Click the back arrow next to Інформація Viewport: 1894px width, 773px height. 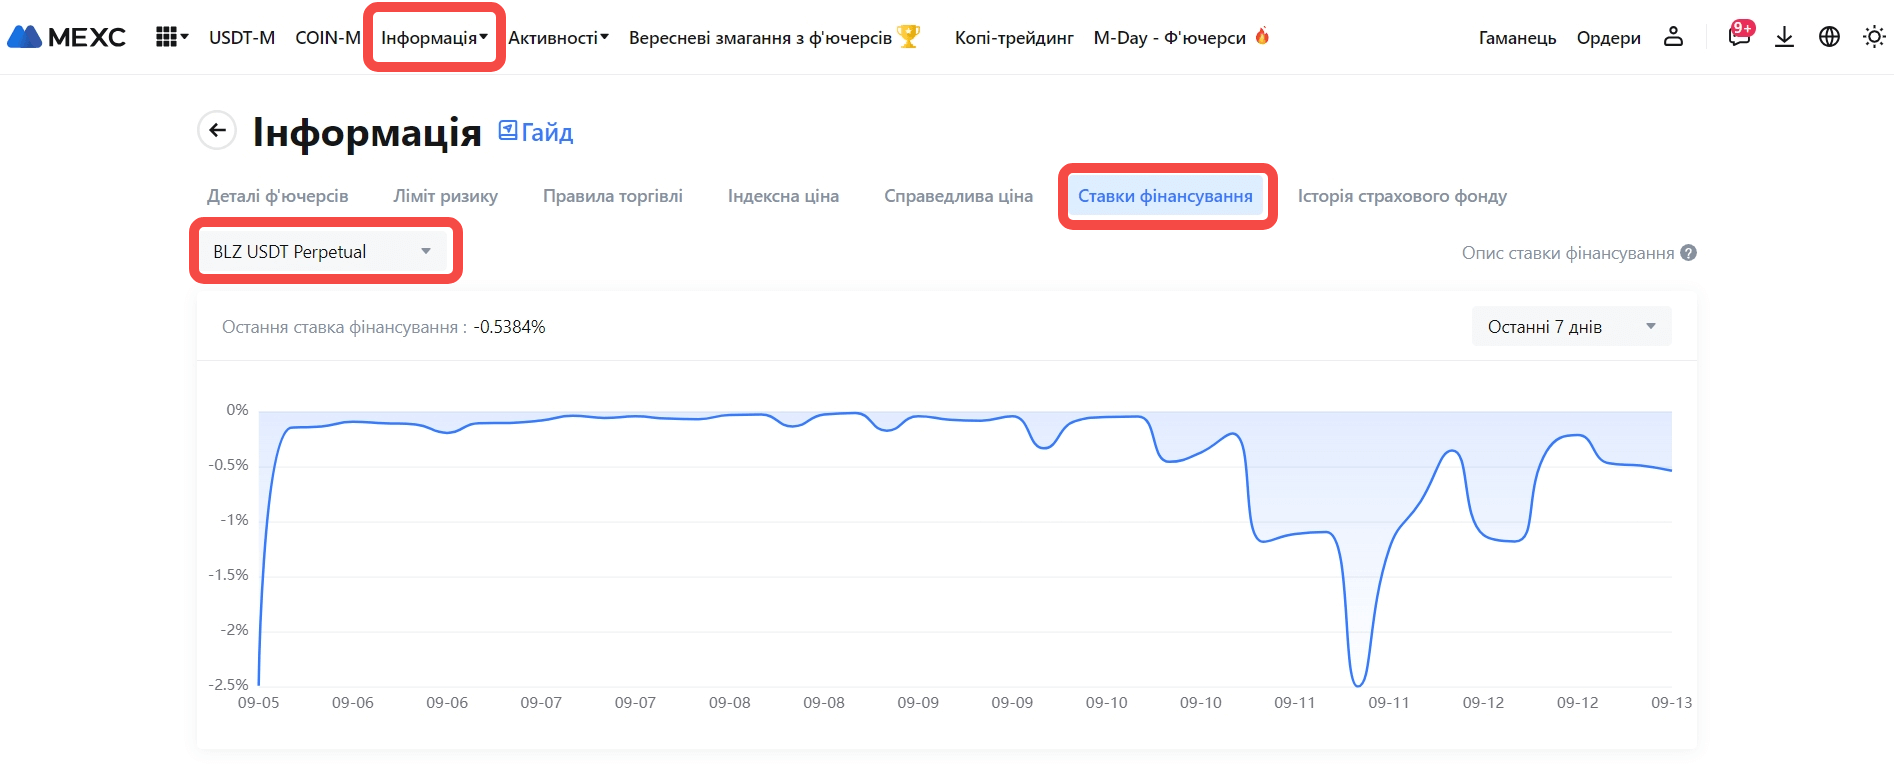217,131
